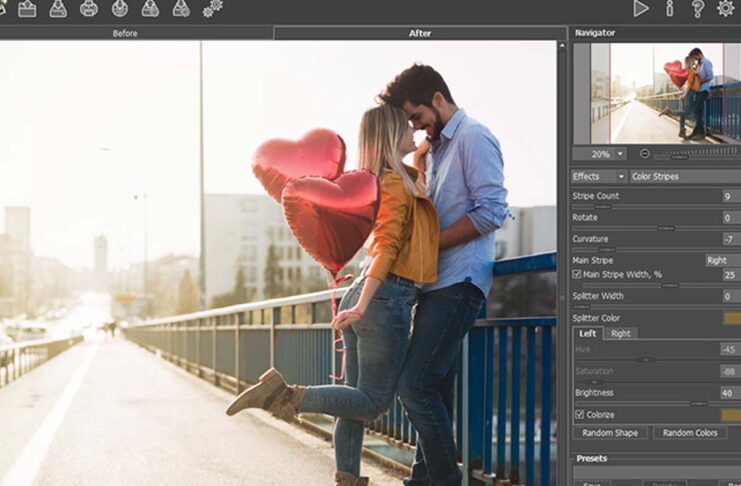Click the 'Splitter Color' label
This screenshot has height=486, width=741.
596,318
